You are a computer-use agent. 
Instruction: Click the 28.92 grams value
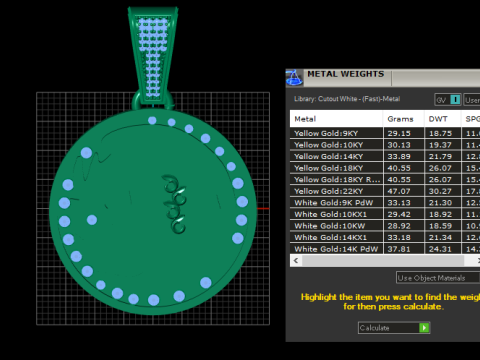(x=399, y=226)
